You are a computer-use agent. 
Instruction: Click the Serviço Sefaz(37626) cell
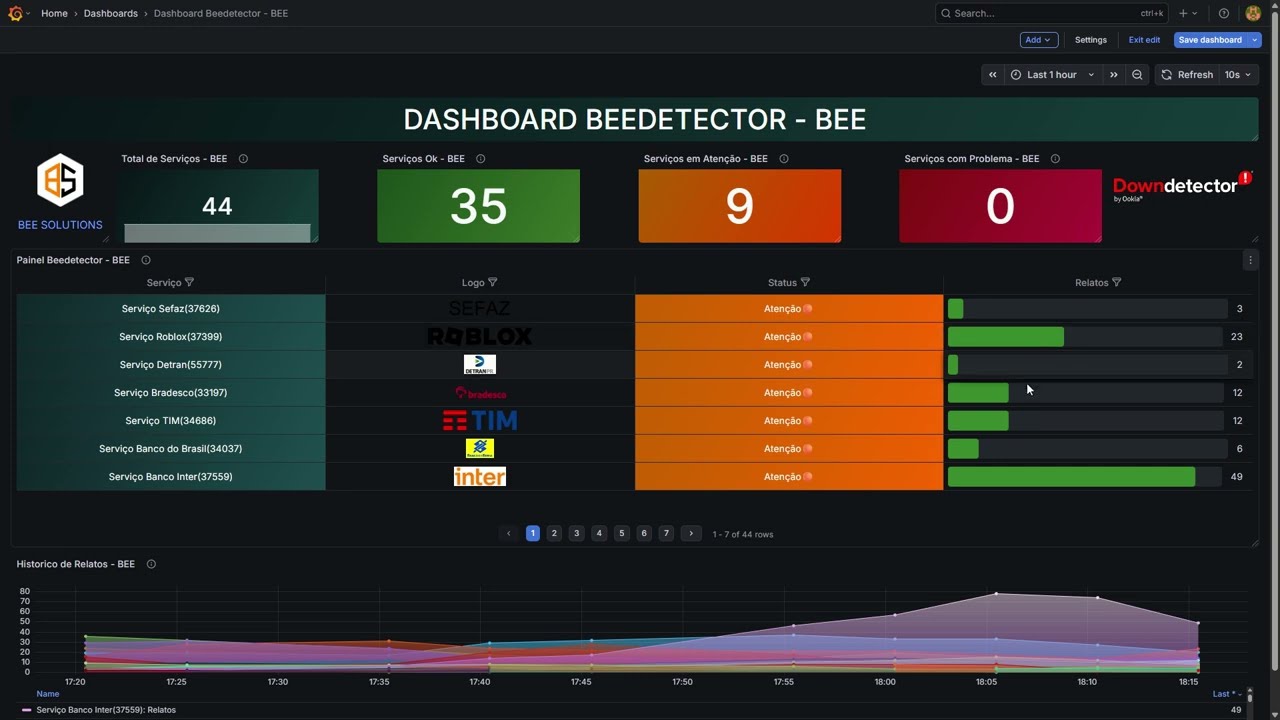click(171, 309)
